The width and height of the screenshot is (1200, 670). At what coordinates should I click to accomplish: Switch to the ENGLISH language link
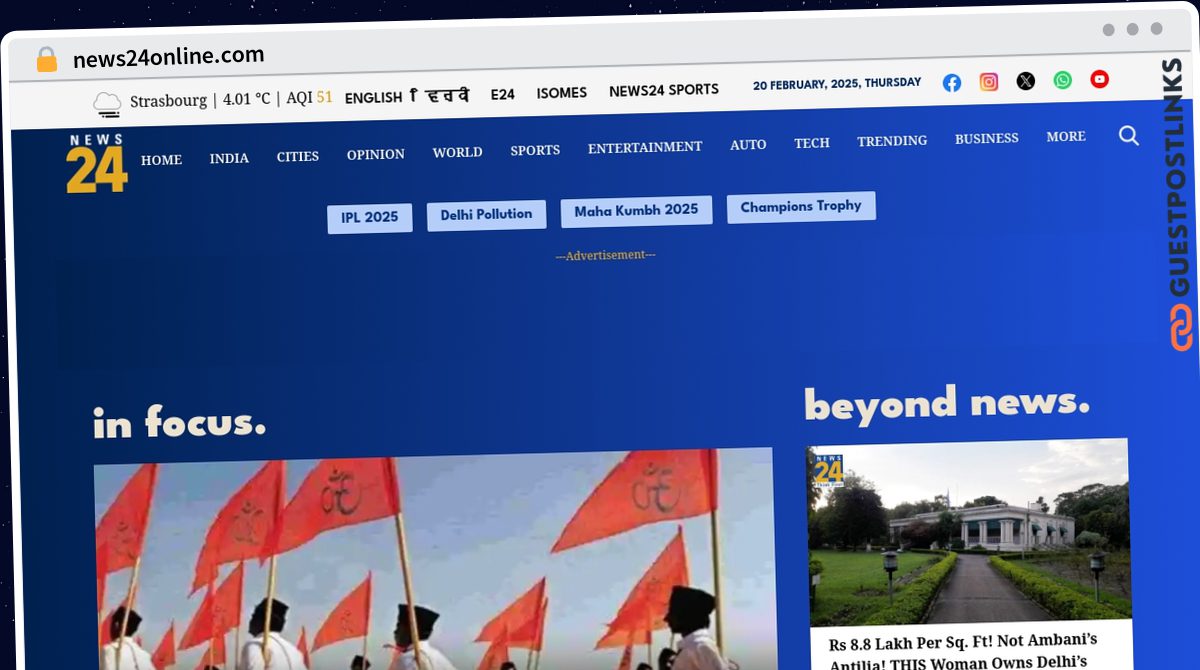click(x=373, y=98)
